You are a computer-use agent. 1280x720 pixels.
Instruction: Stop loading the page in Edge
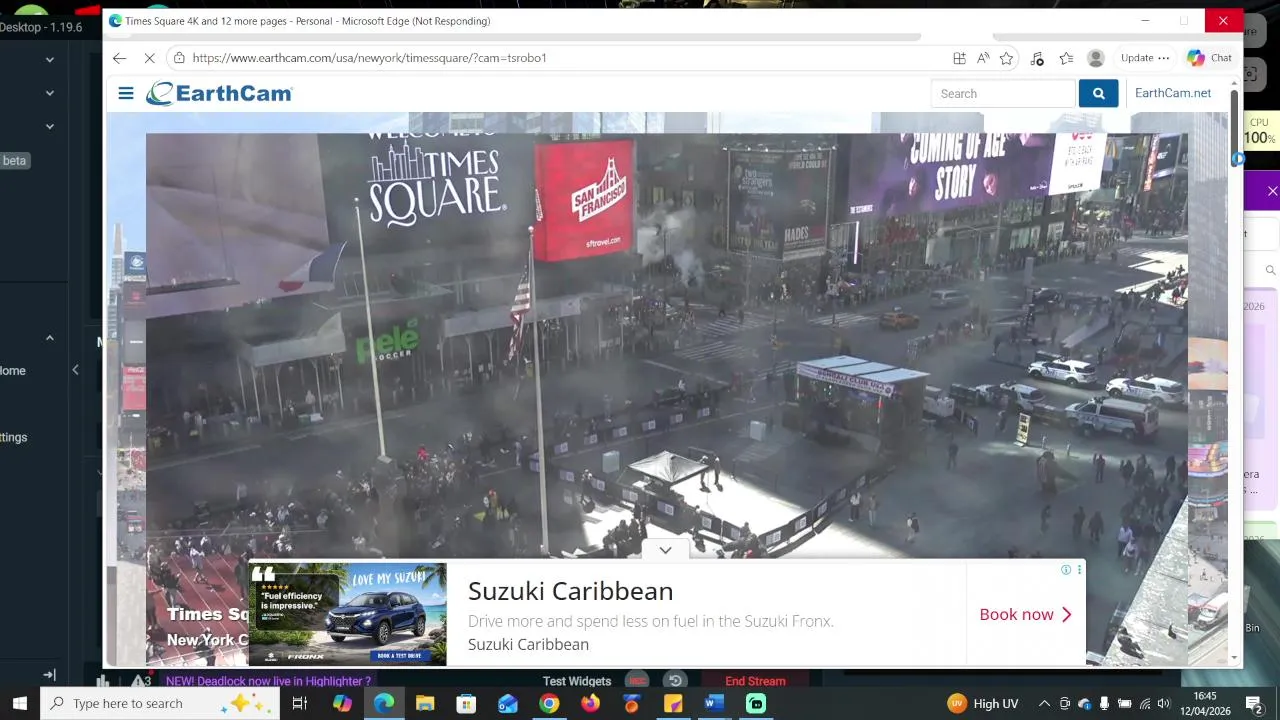coord(149,58)
